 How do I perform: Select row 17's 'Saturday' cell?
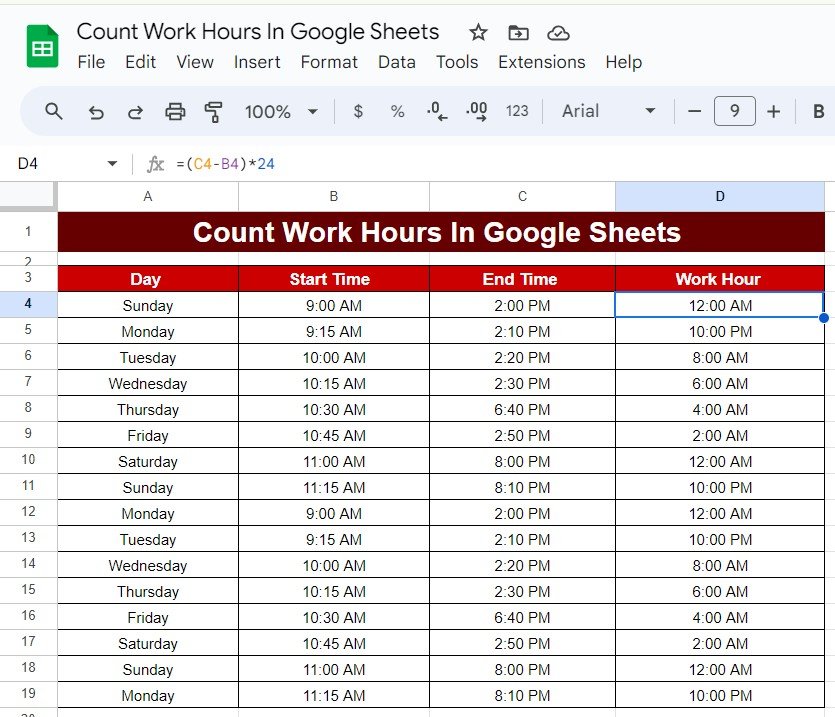point(148,643)
